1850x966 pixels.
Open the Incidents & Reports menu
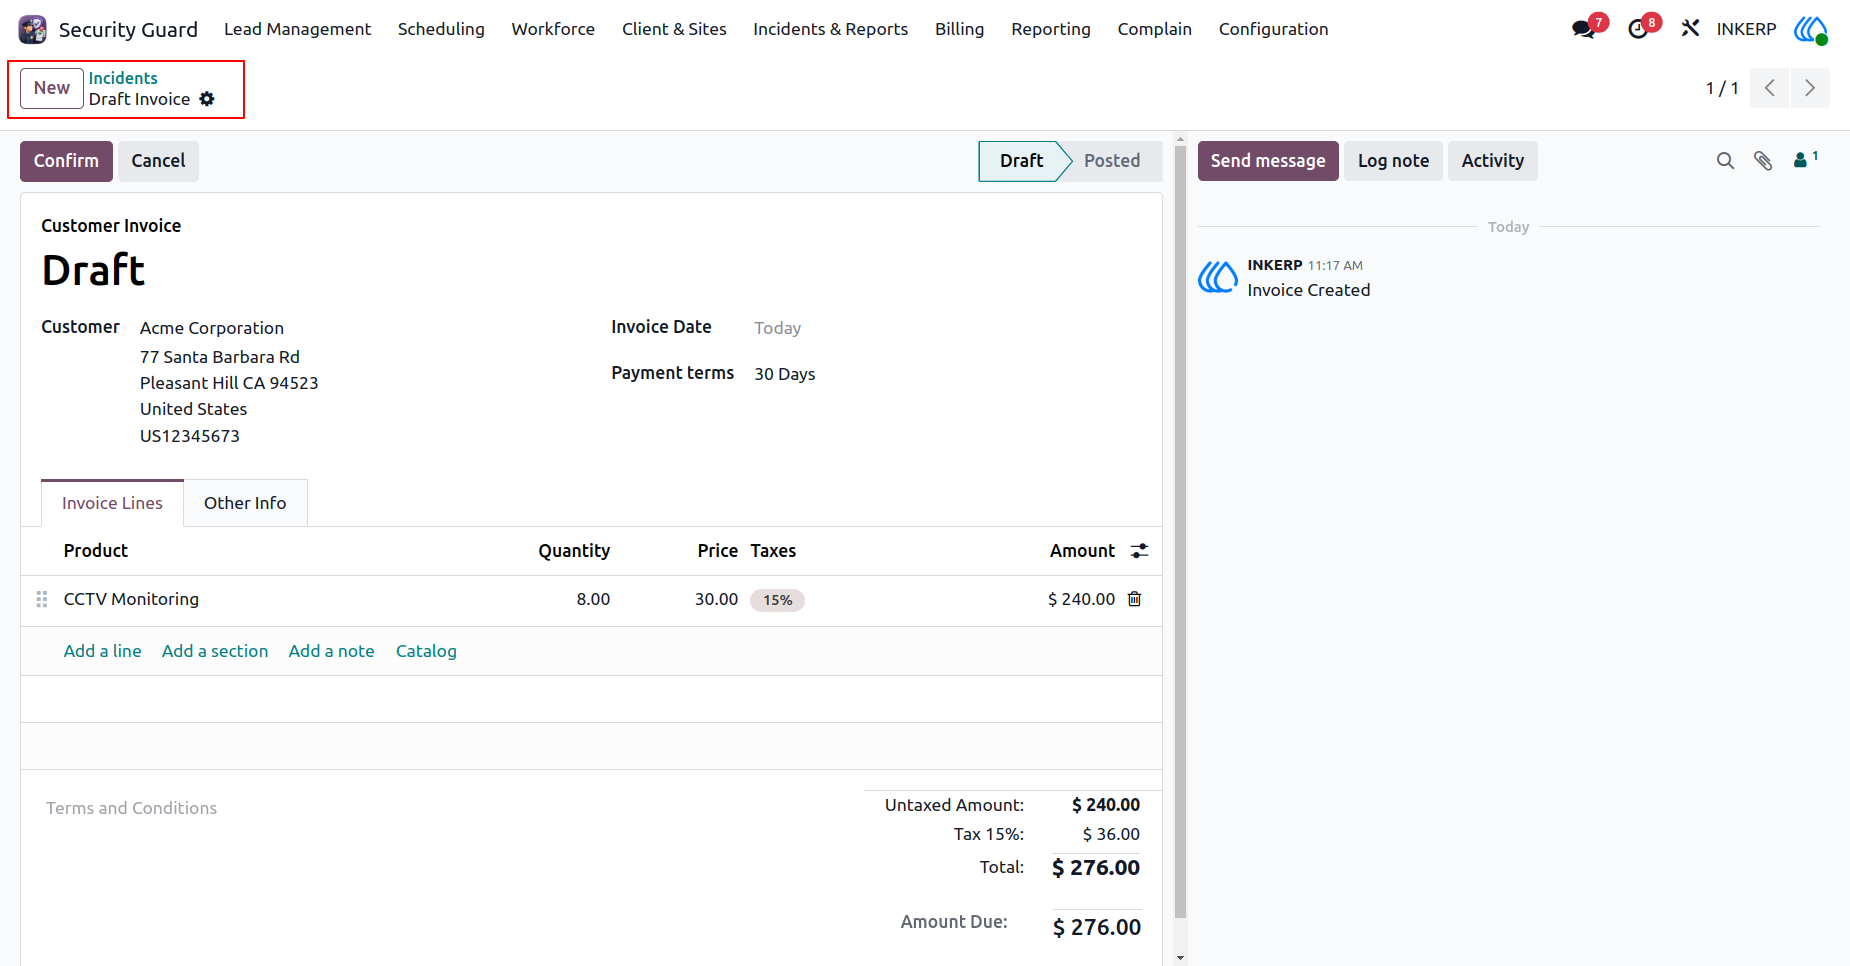click(830, 29)
